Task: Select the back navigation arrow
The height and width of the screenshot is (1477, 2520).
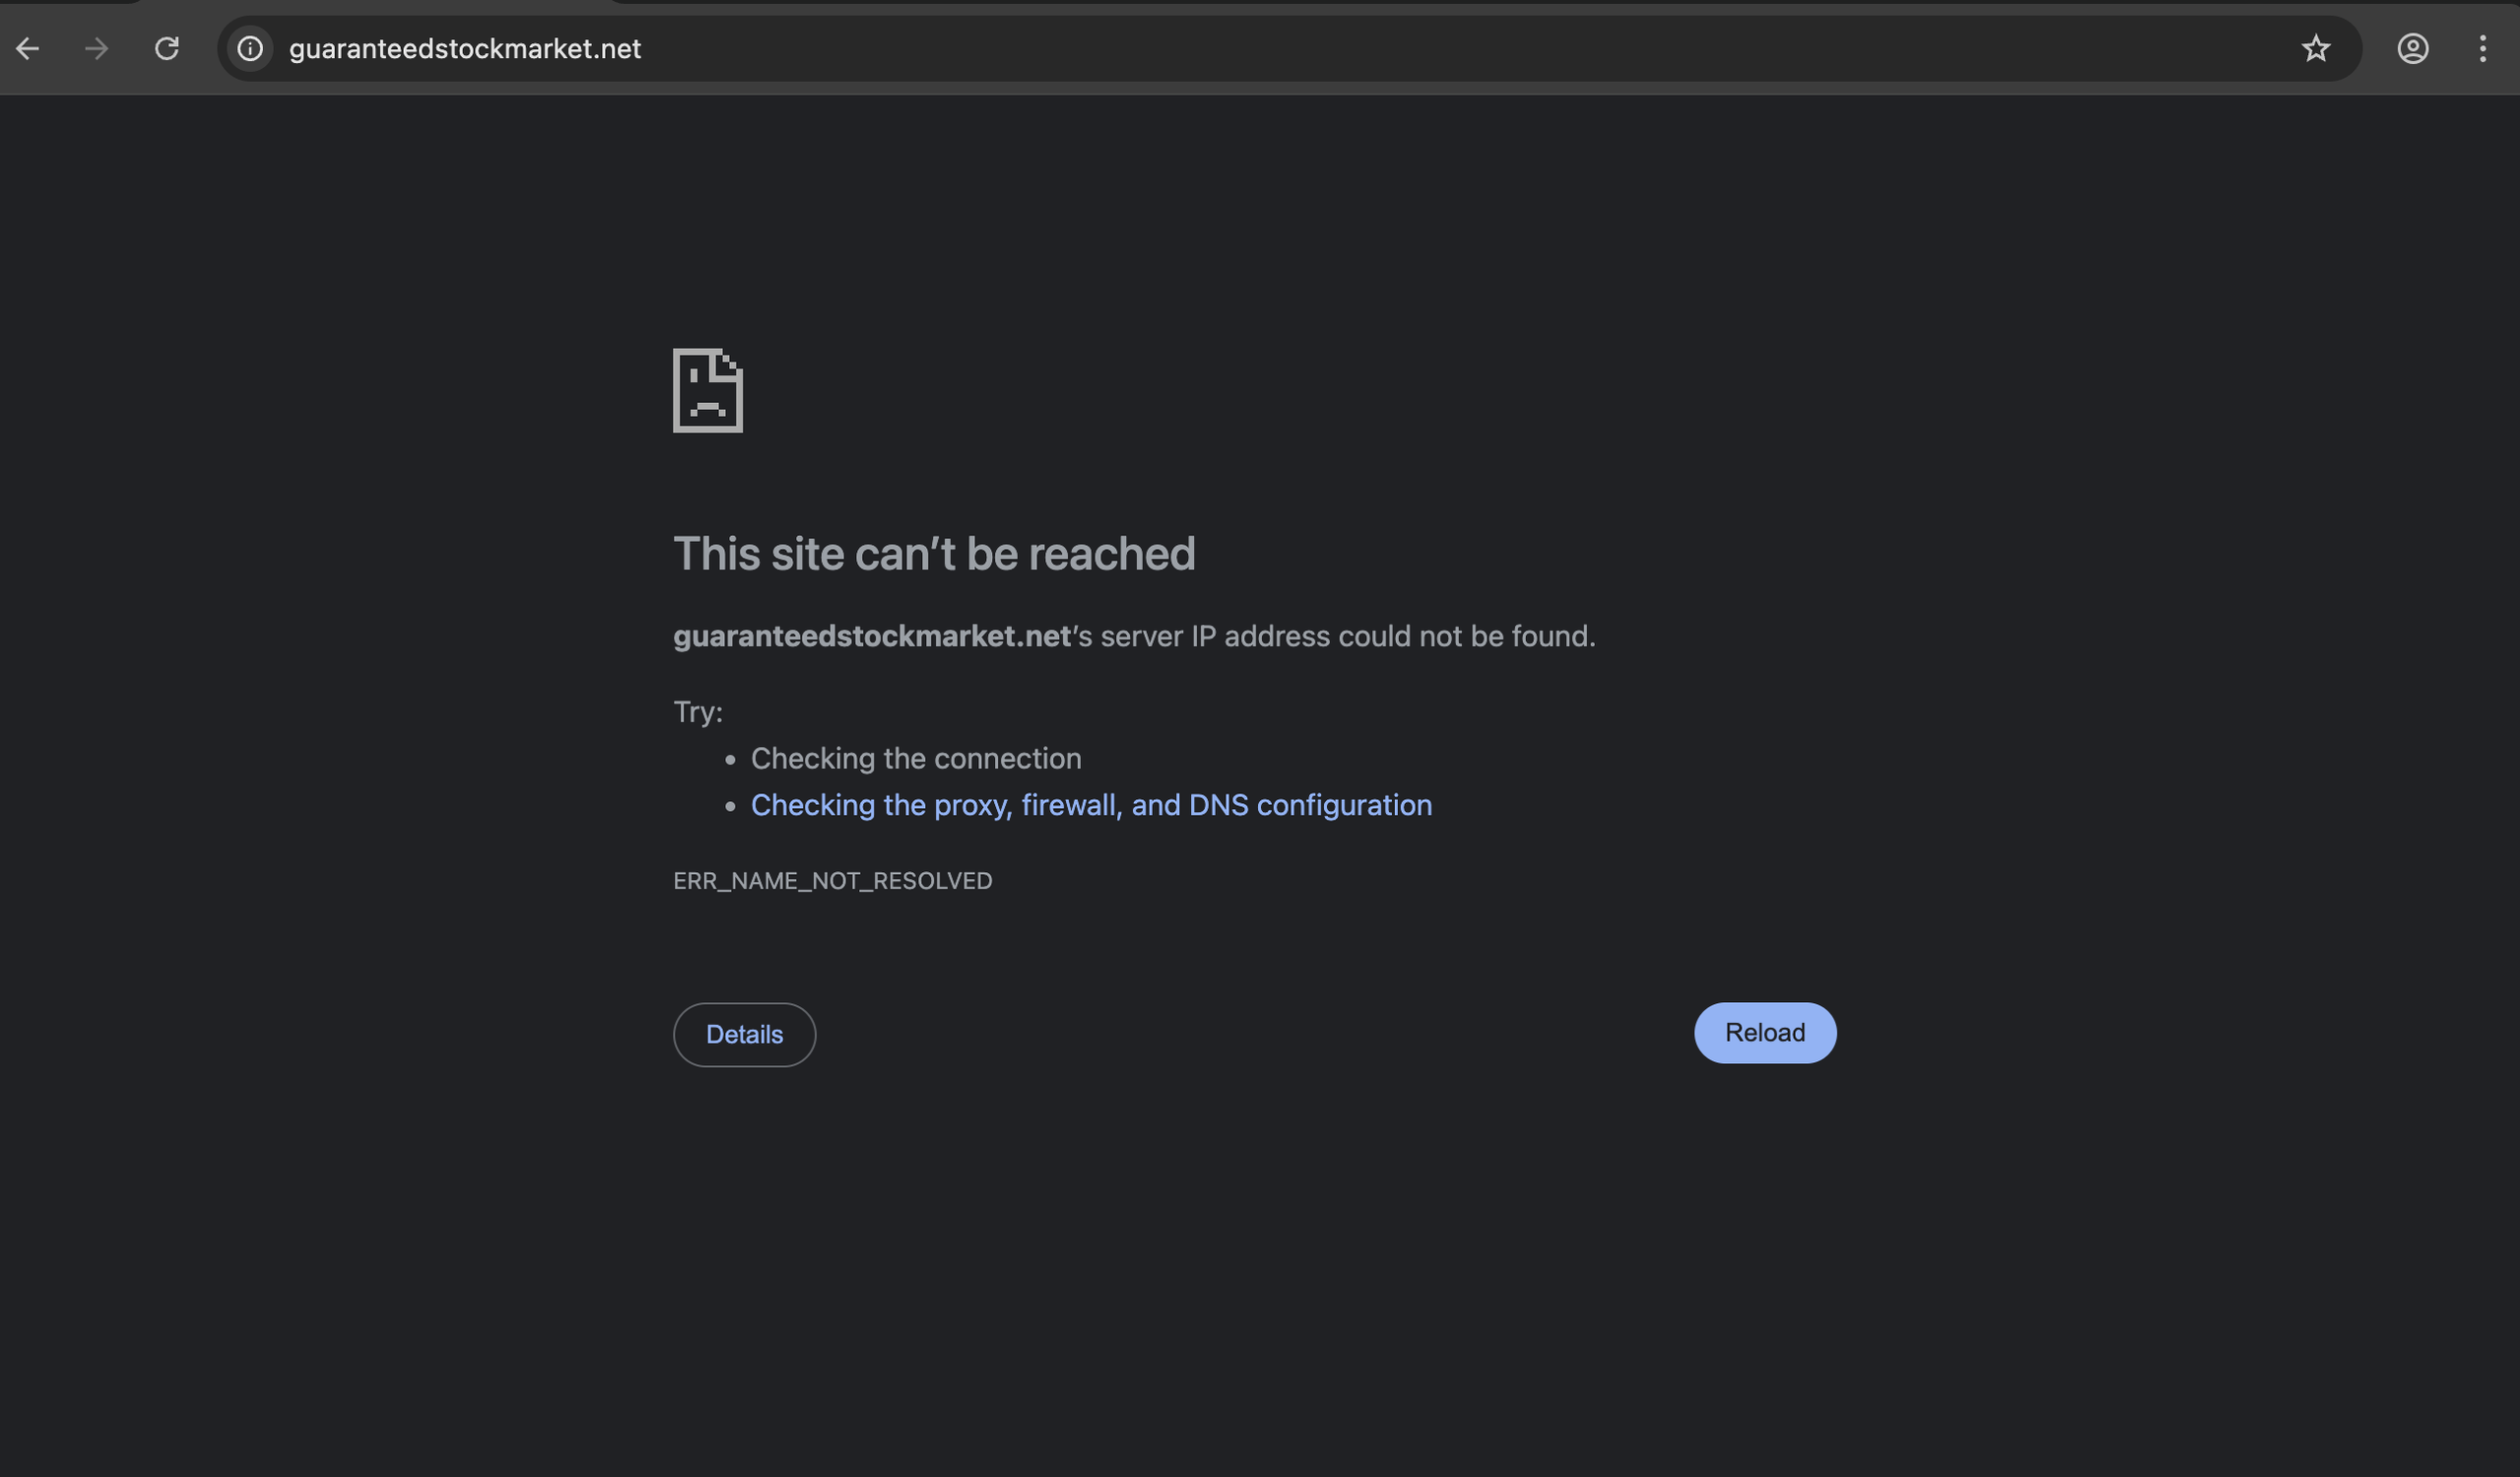Action: tap(27, 48)
